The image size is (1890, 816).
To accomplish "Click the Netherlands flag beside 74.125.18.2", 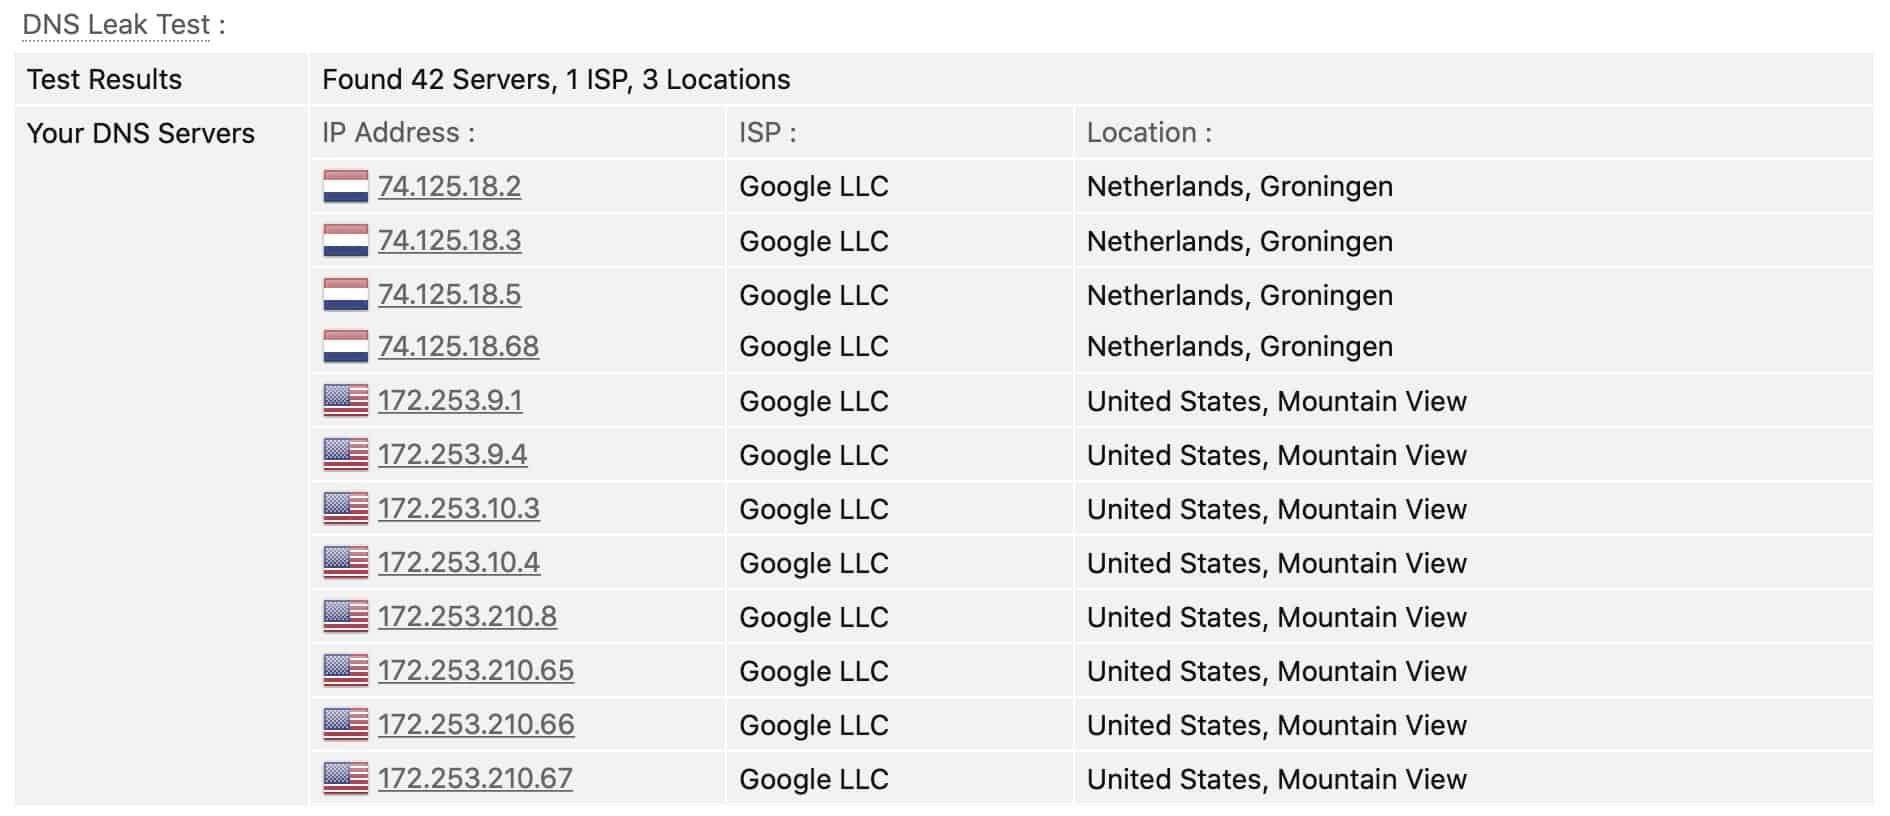I will coord(346,187).
